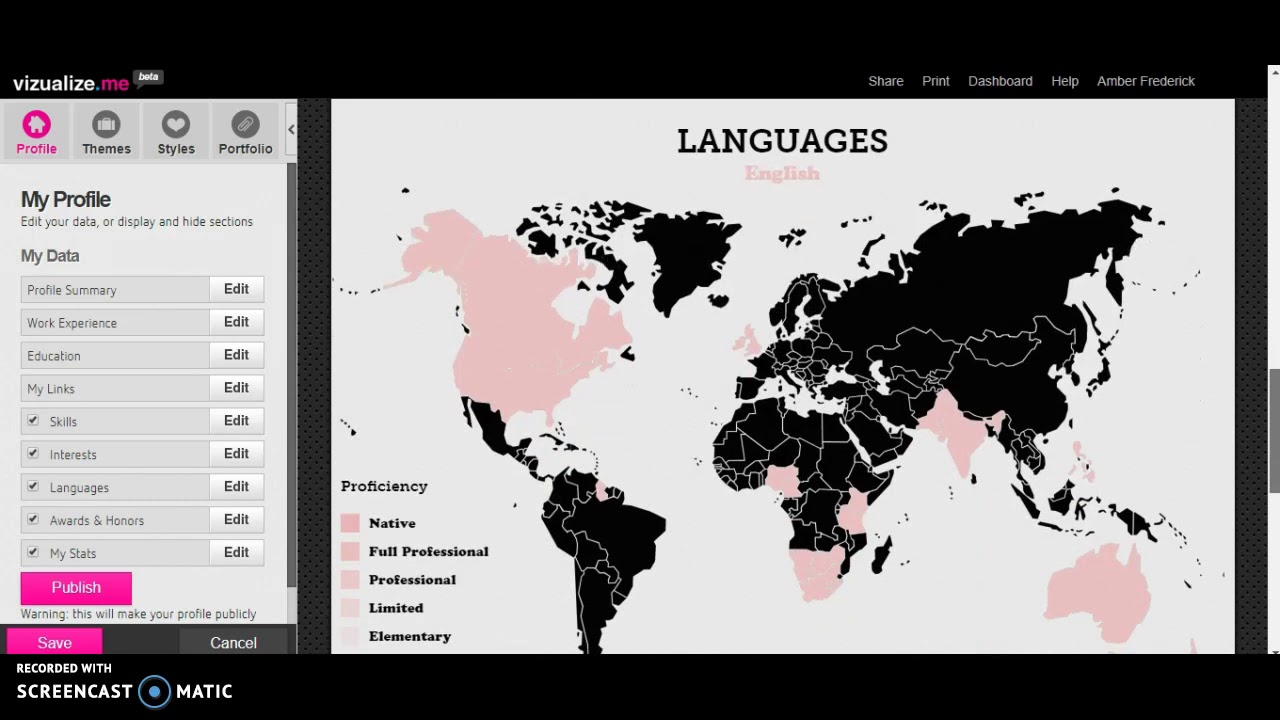The image size is (1280, 720).
Task: Click the My Links row label
Action: [51, 389]
